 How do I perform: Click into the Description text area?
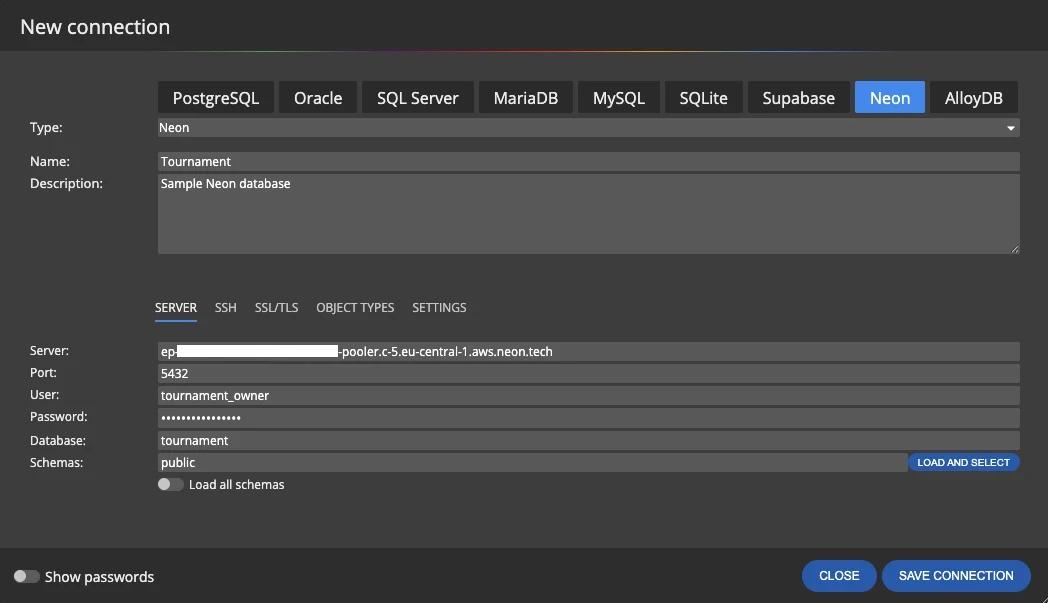pos(588,214)
